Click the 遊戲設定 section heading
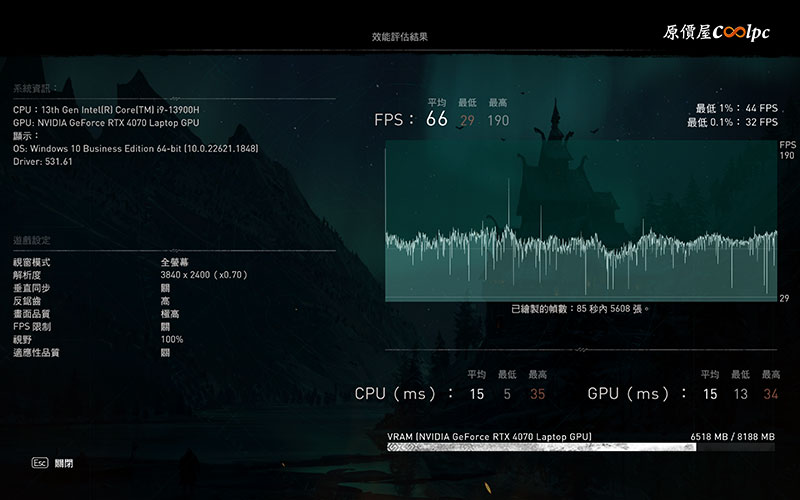 tap(32, 240)
